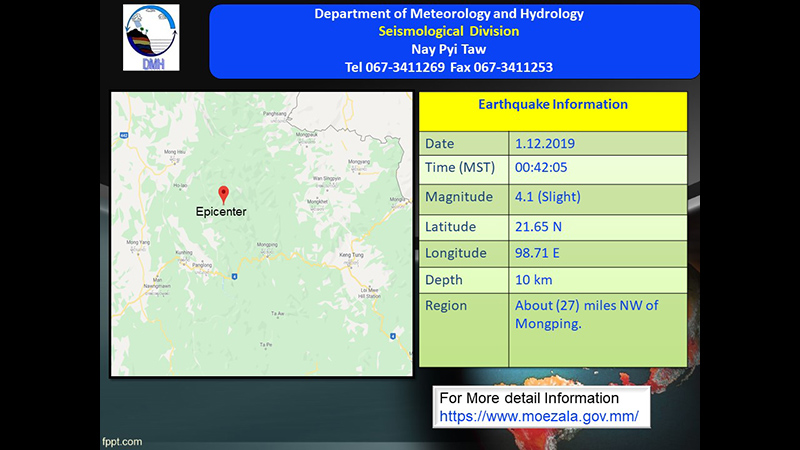The width and height of the screenshot is (800, 450).
Task: Select the '21.65 N' latitude value
Action: point(538,227)
